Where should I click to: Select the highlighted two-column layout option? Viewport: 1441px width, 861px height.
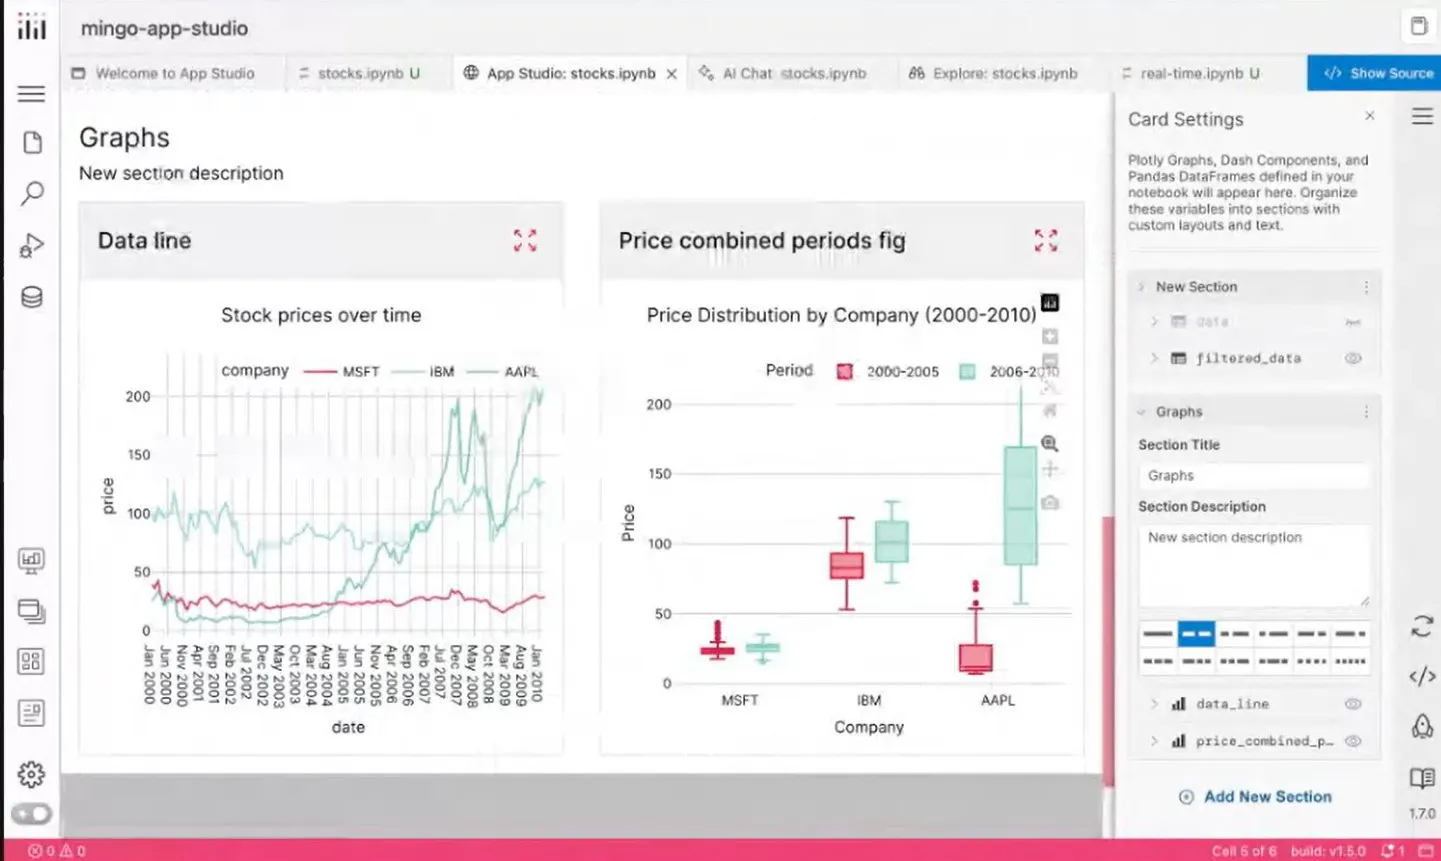(x=1196, y=634)
